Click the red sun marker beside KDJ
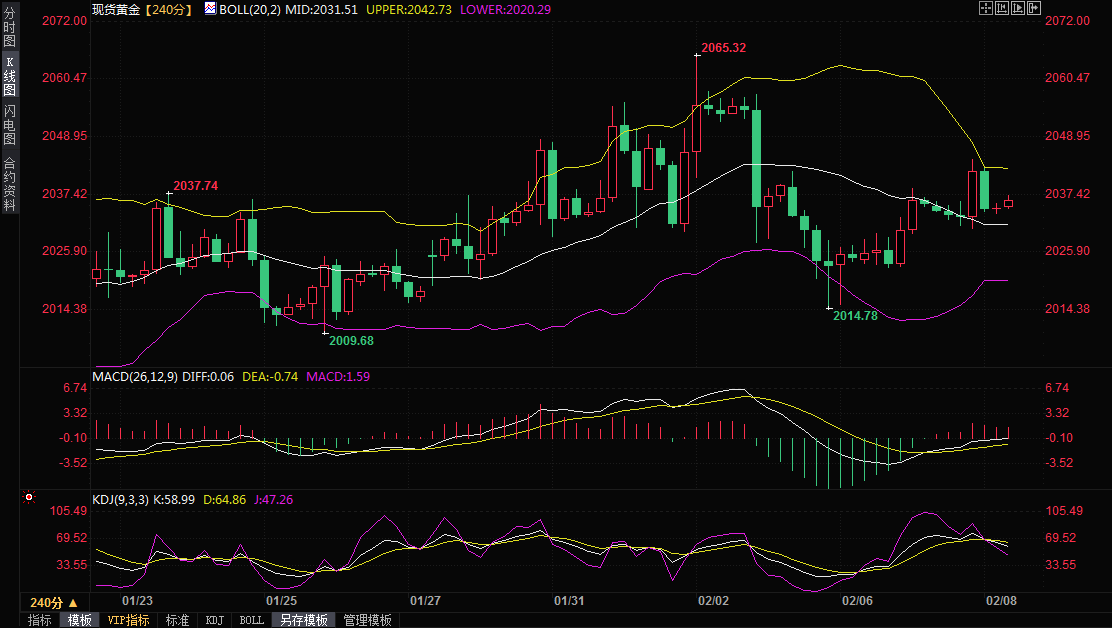1112x628 pixels. click(29, 497)
